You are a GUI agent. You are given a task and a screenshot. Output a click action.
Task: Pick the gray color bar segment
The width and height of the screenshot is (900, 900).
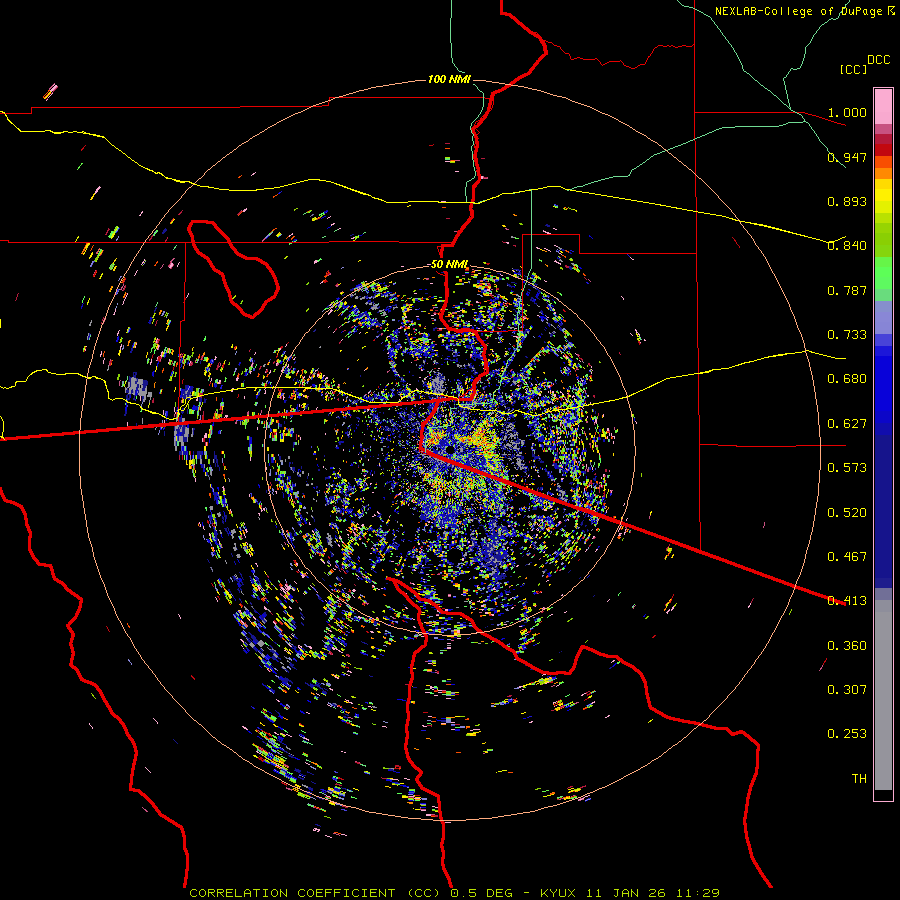click(x=883, y=695)
